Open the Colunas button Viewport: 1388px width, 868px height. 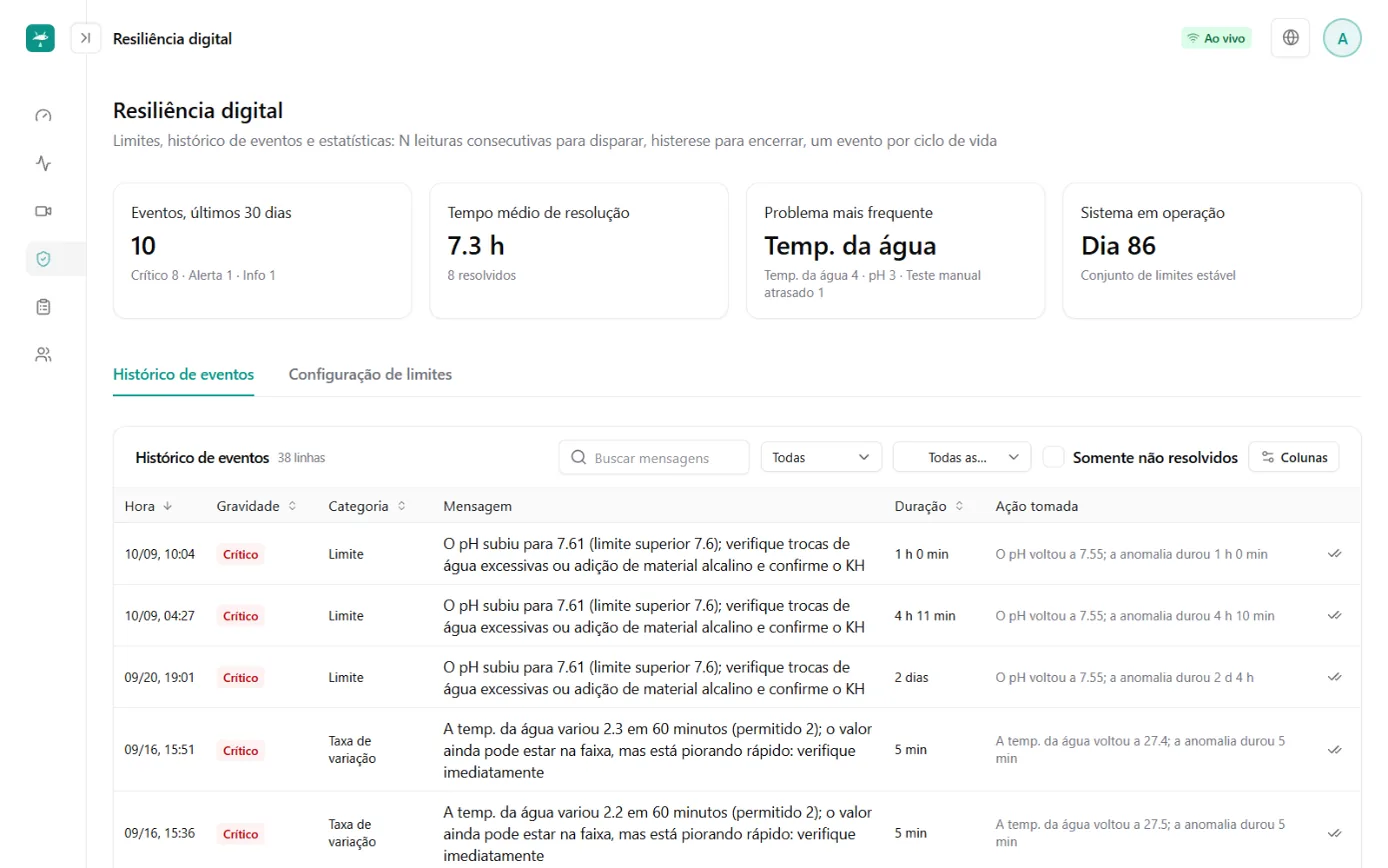[x=1294, y=457]
